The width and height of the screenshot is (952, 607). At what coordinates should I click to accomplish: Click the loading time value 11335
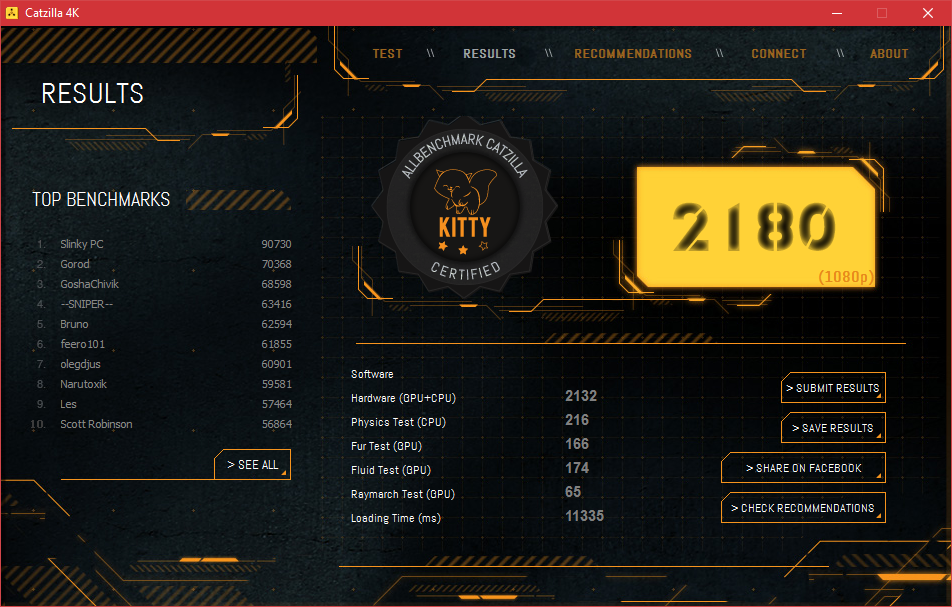584,516
